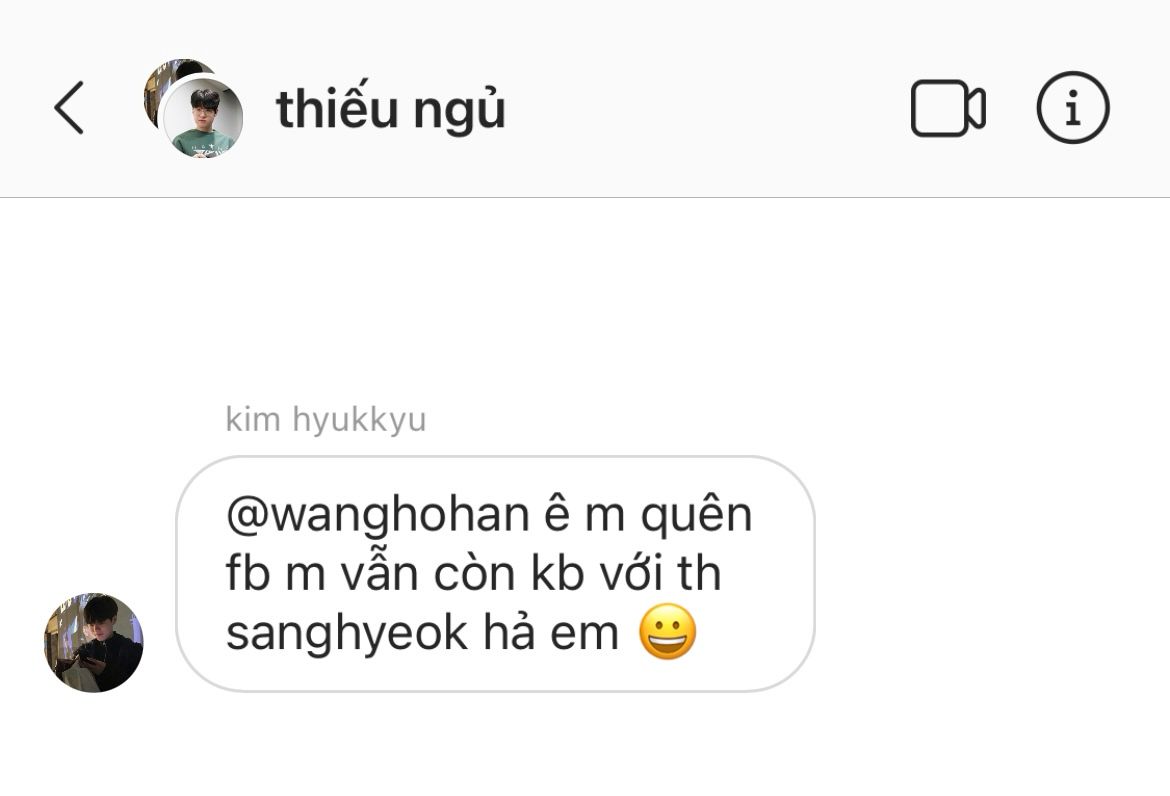Select the message bubble from kim hyukkyu
Image resolution: width=1170 pixels, height=796 pixels.
pos(495,574)
